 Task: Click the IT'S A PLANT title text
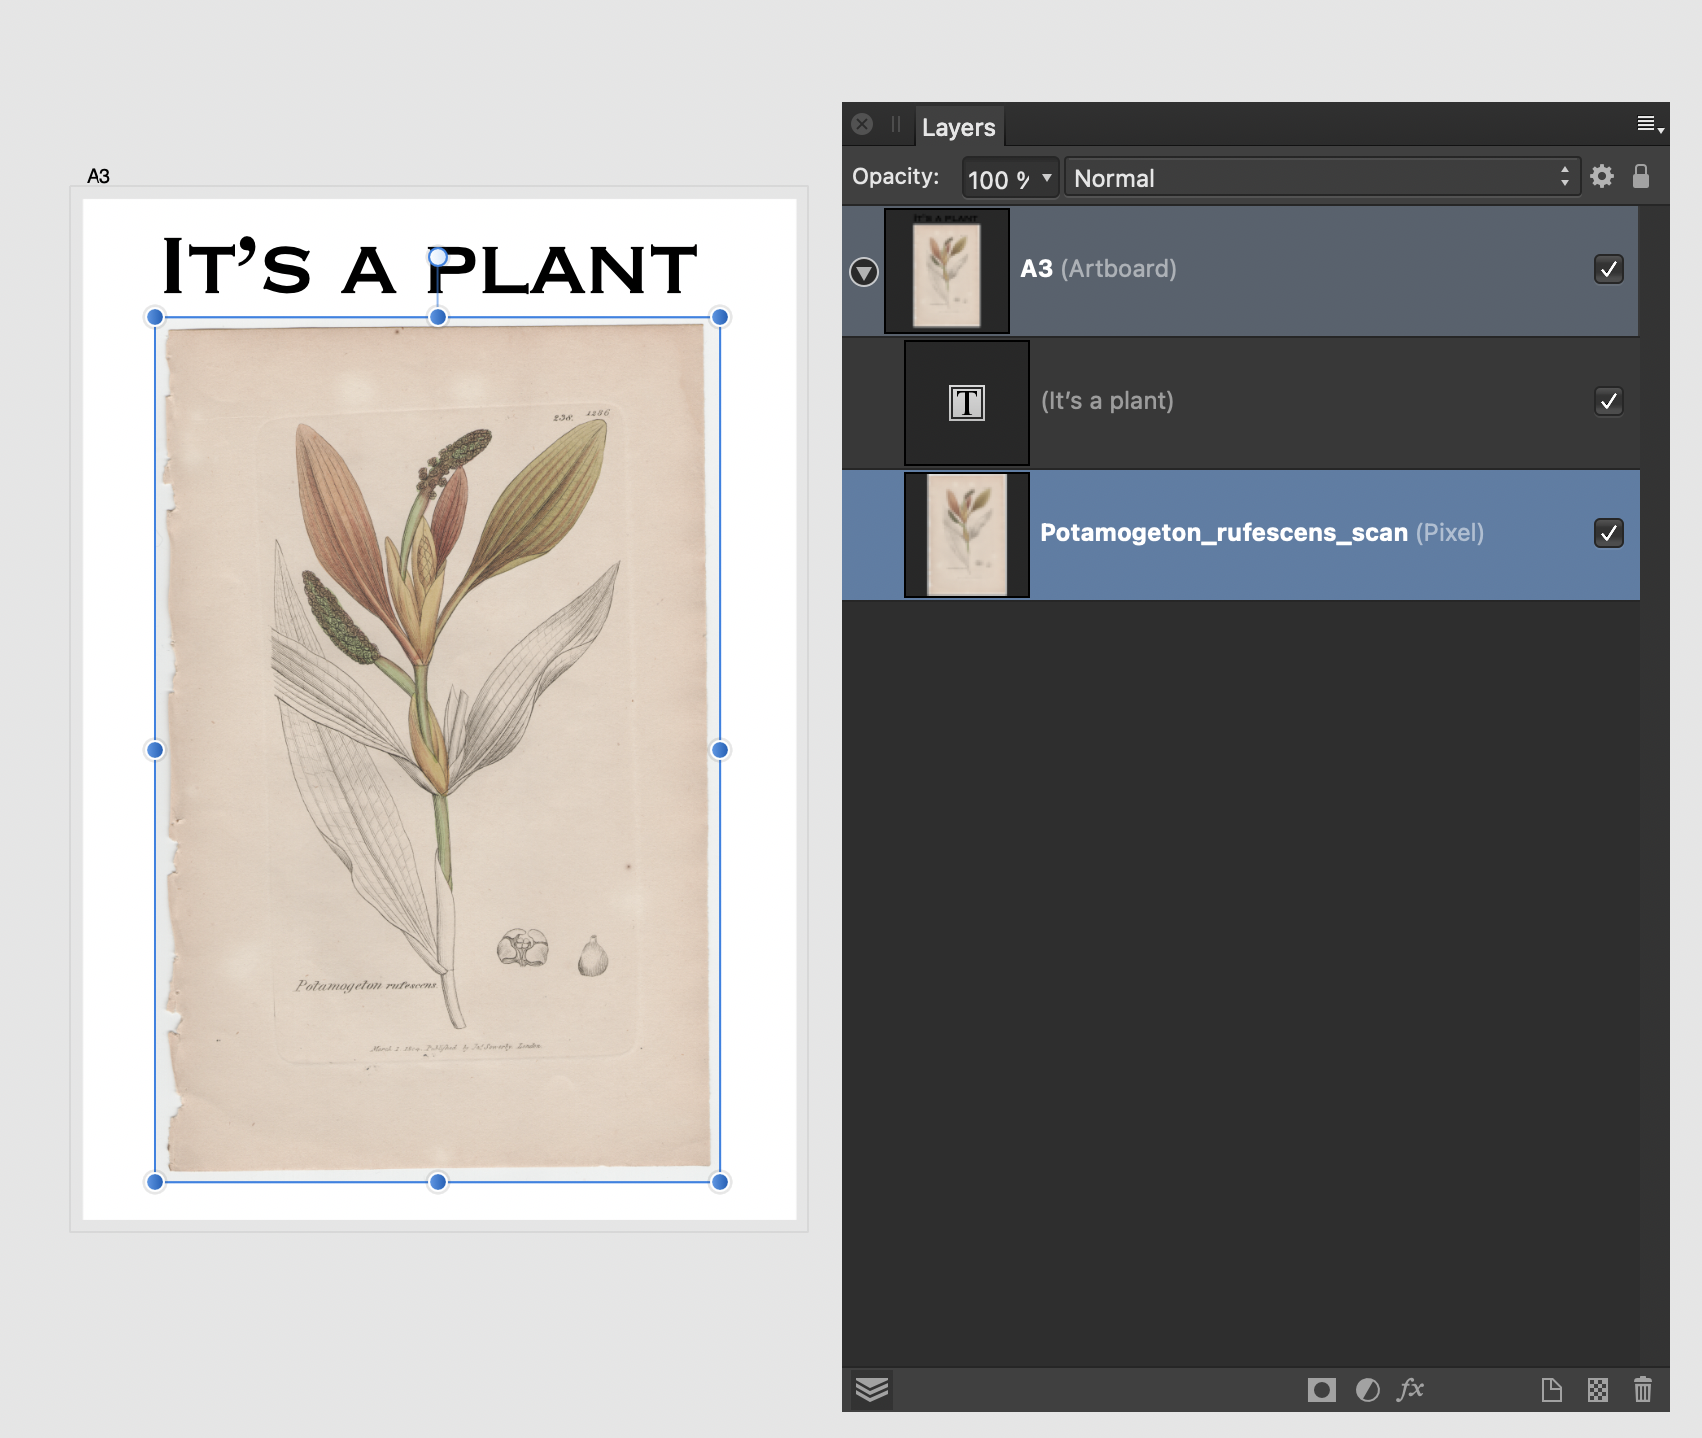429,267
